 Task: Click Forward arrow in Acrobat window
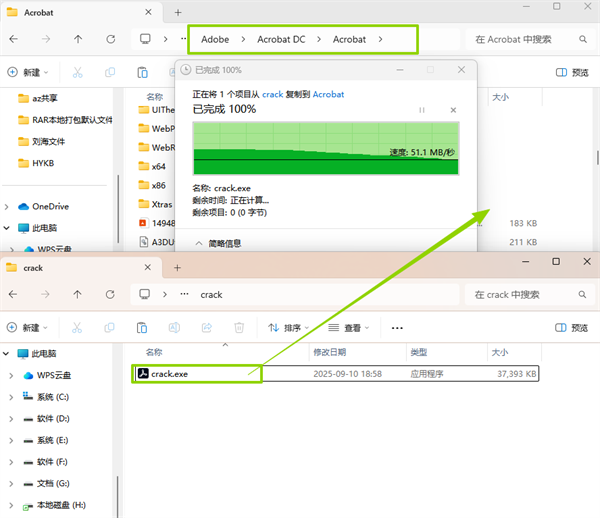click(46, 39)
